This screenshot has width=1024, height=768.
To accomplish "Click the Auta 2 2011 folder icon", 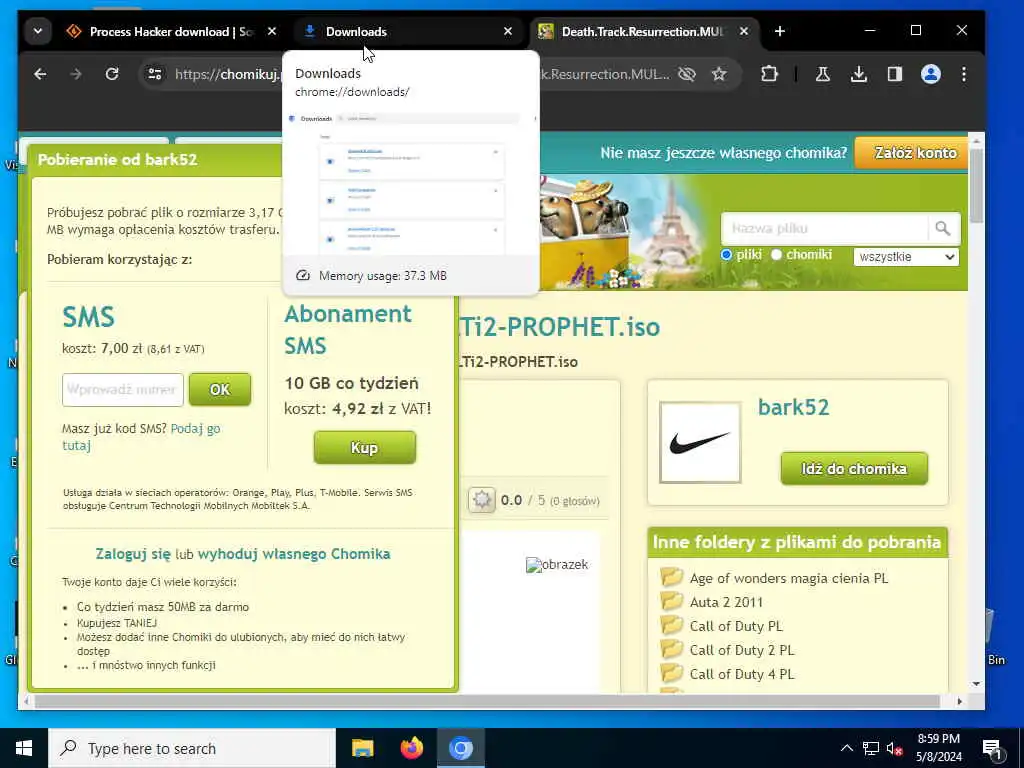I will pyautogui.click(x=671, y=601).
